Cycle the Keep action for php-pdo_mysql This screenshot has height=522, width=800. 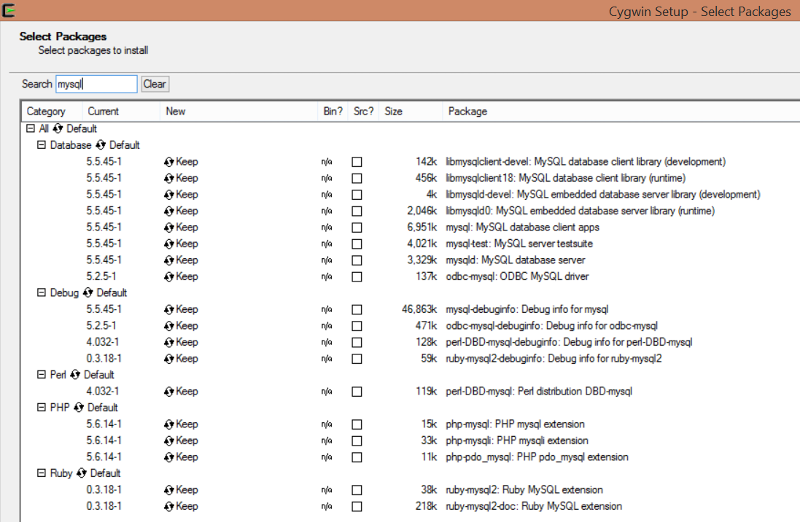coord(181,457)
